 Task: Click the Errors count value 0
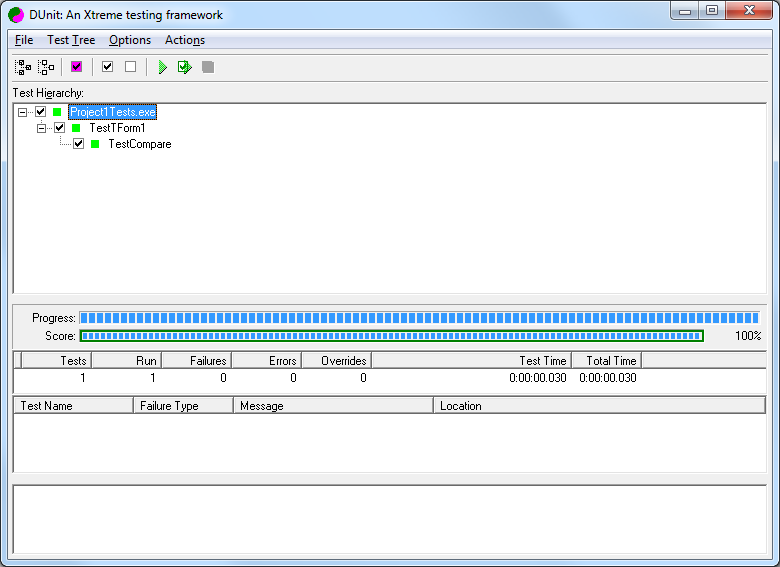click(x=293, y=378)
